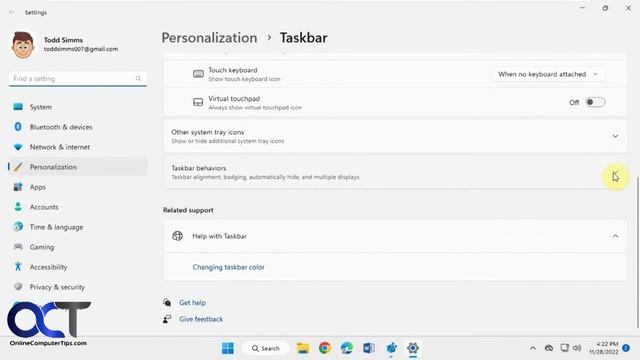Click the Touch keyboard icon
Image resolution: width=640 pixels, height=360 pixels.
(198, 74)
